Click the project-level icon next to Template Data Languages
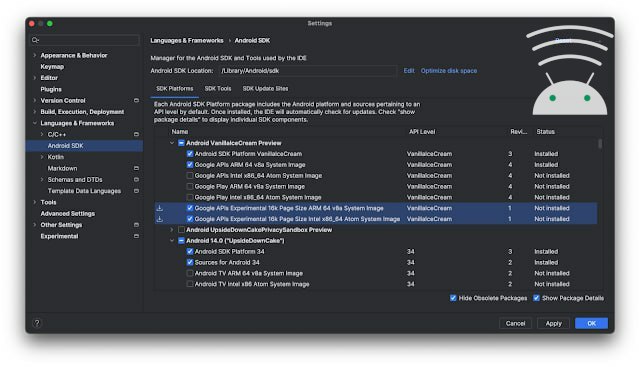Viewport: 640px width, 367px height. [x=136, y=191]
